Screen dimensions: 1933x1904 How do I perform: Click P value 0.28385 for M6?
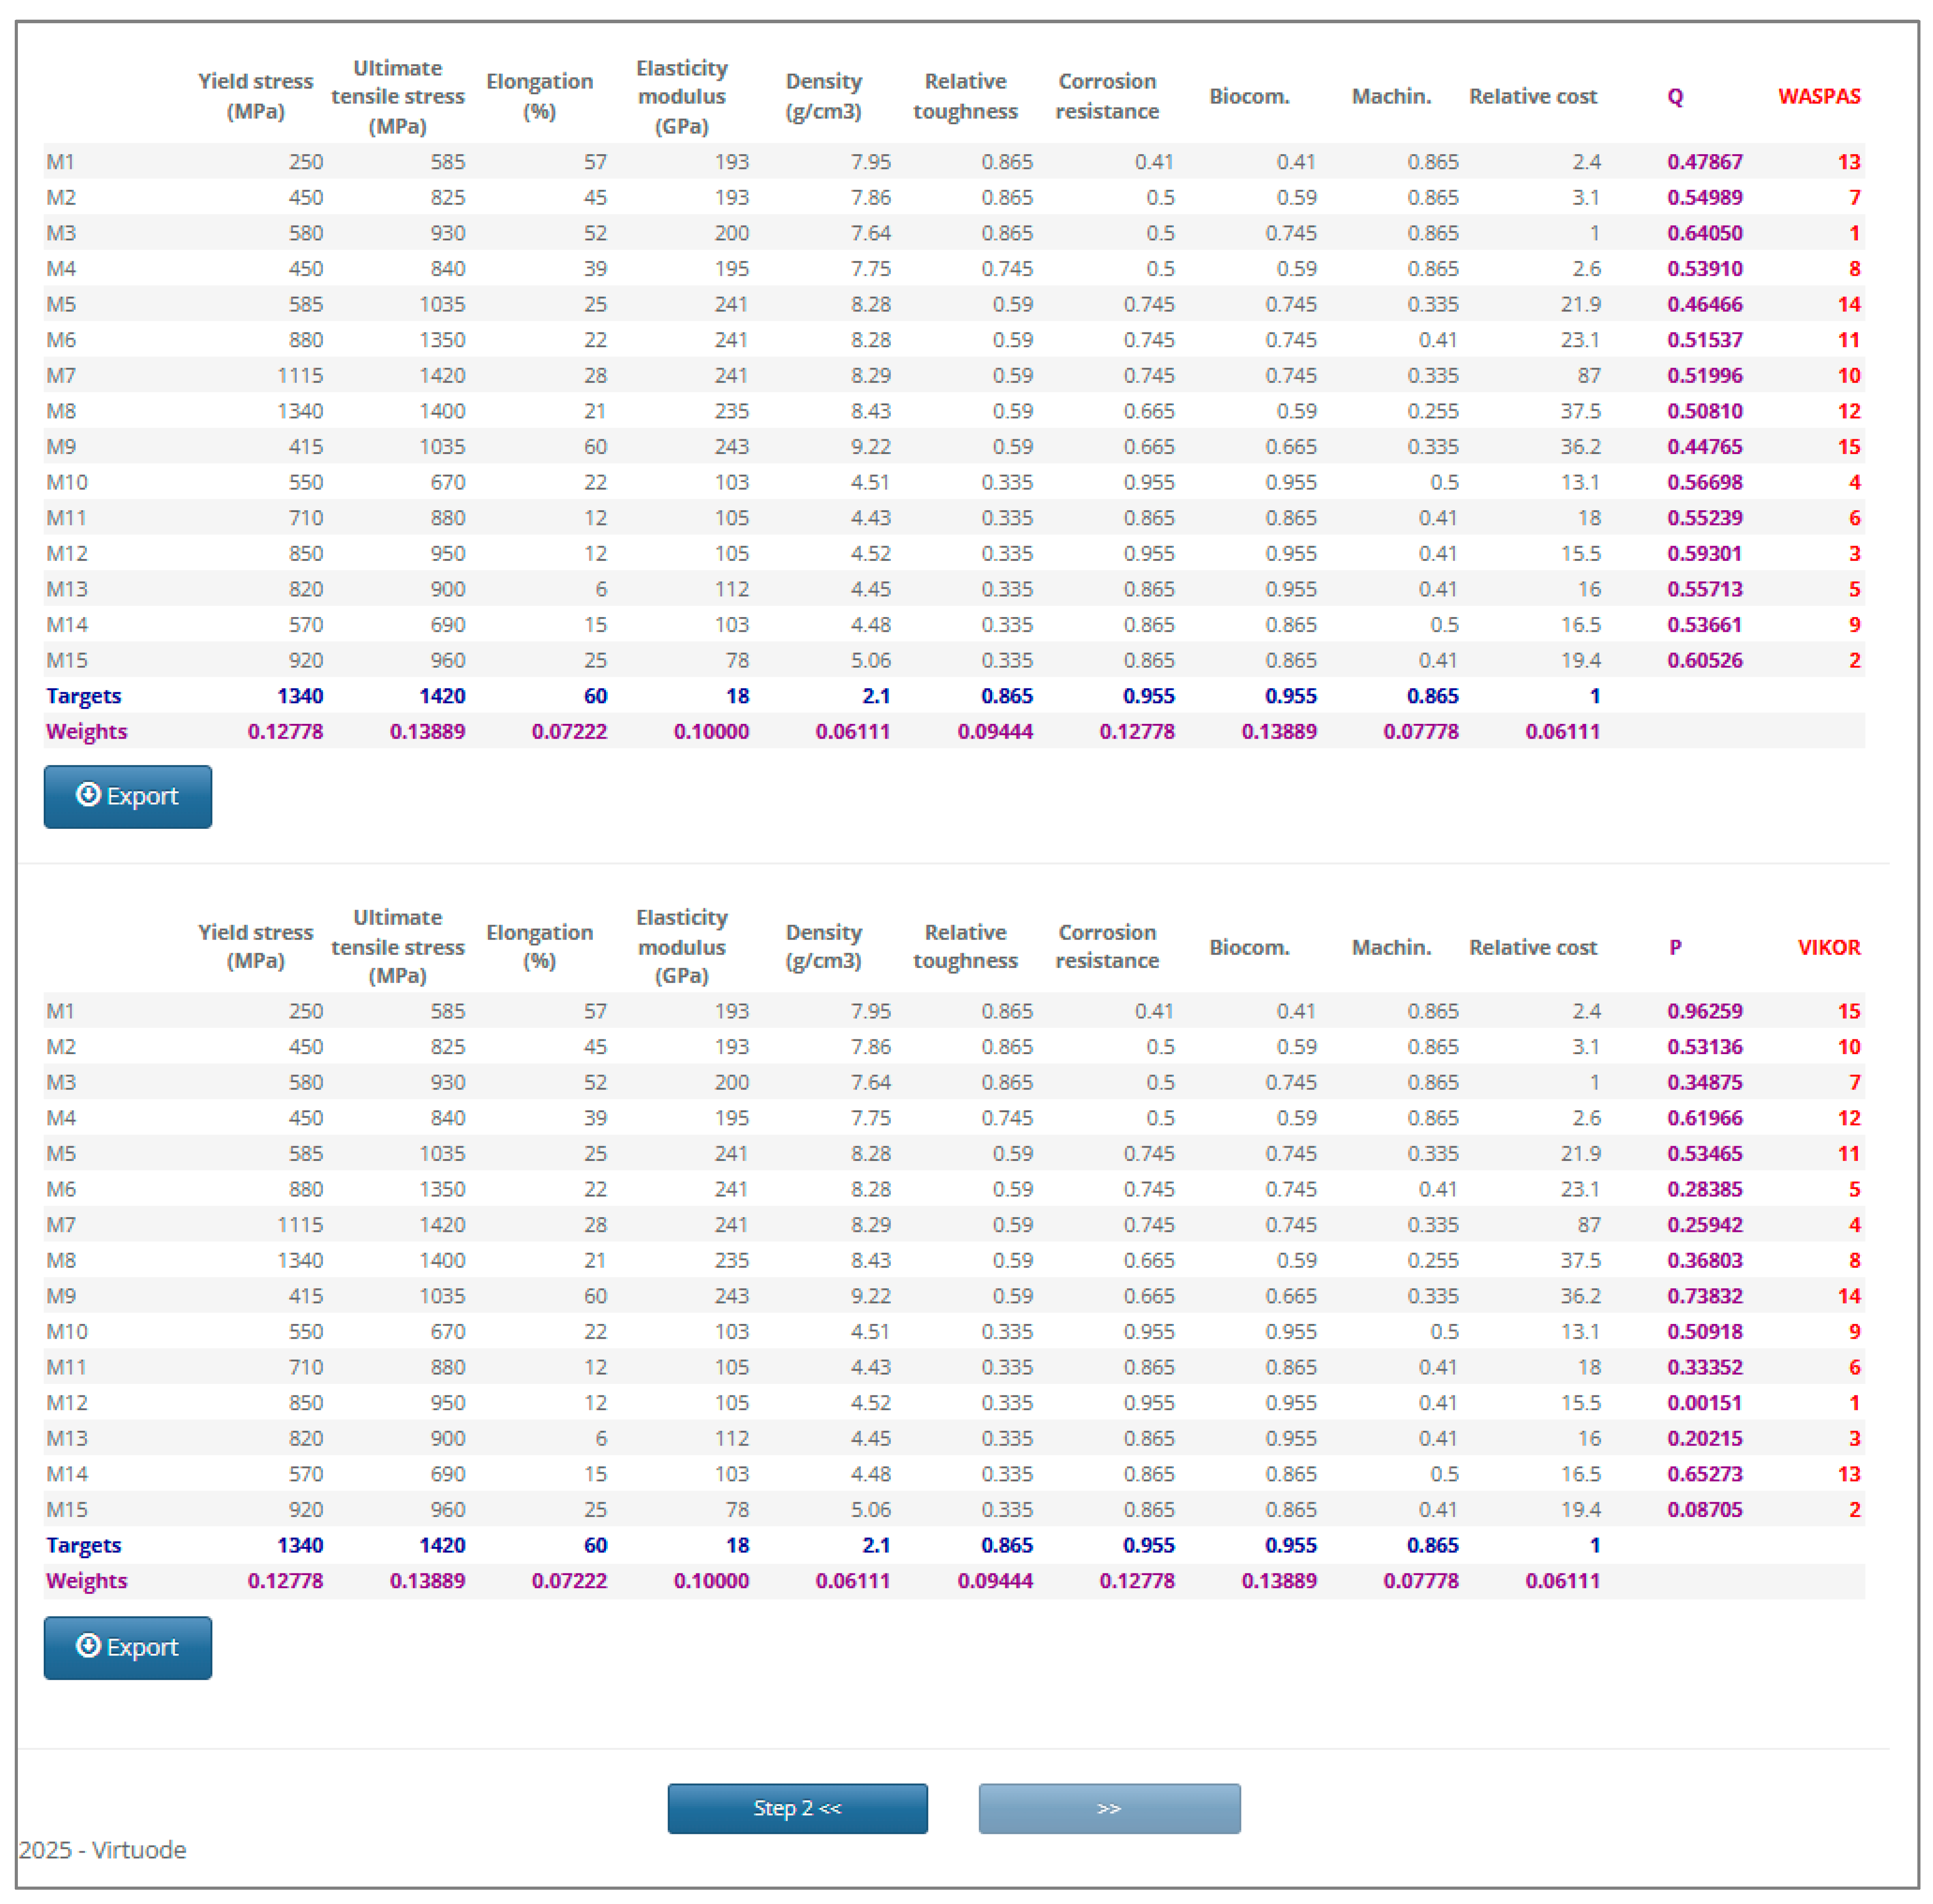point(1704,1189)
